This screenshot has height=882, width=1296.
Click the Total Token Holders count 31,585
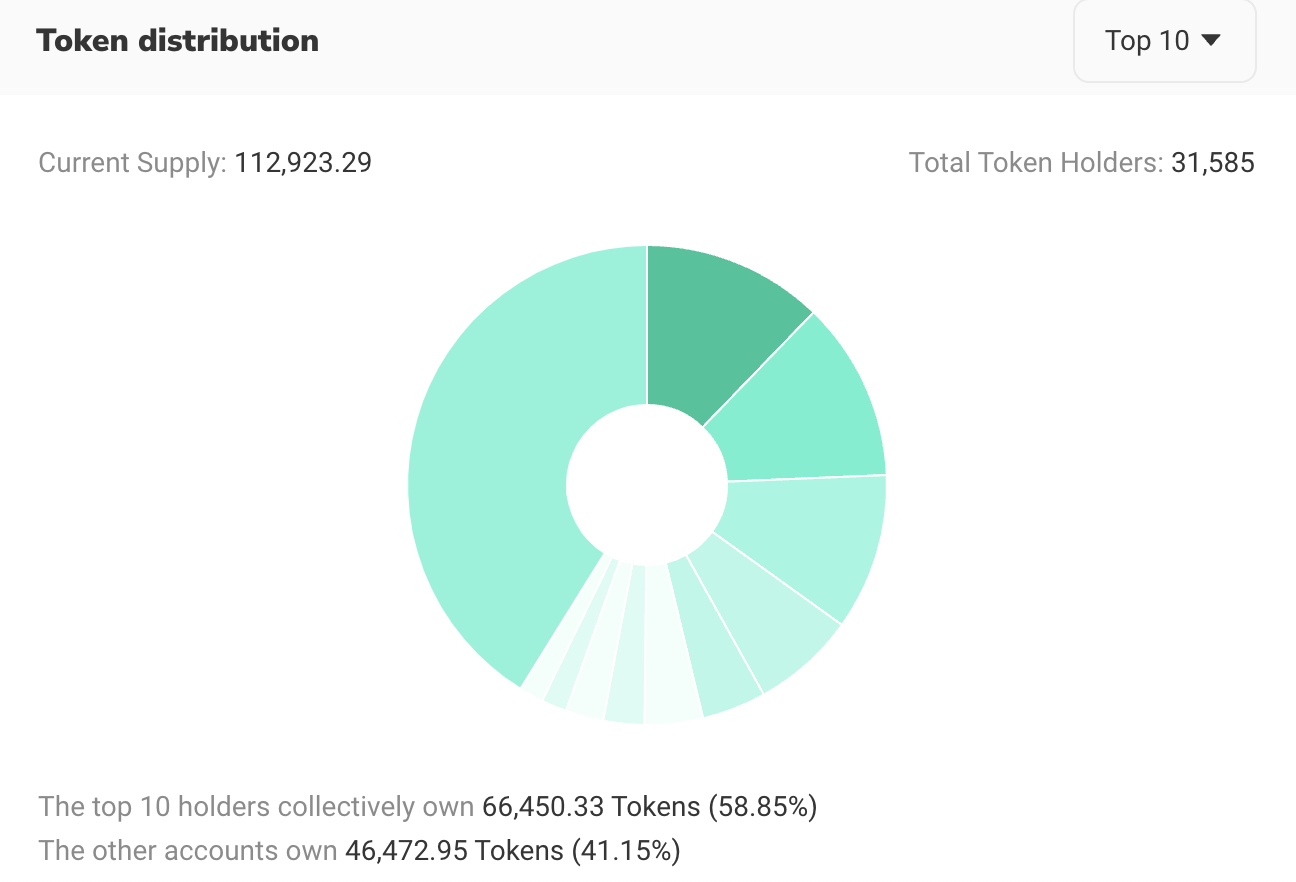(1212, 163)
